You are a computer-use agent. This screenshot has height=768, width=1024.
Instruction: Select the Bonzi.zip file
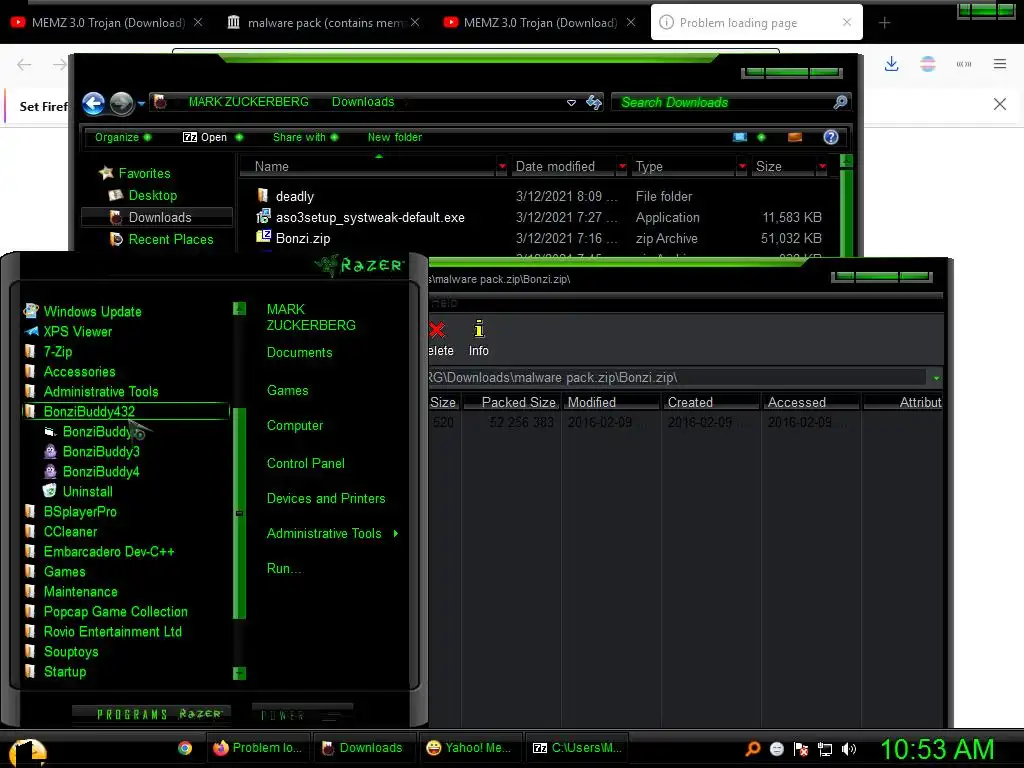click(x=302, y=238)
